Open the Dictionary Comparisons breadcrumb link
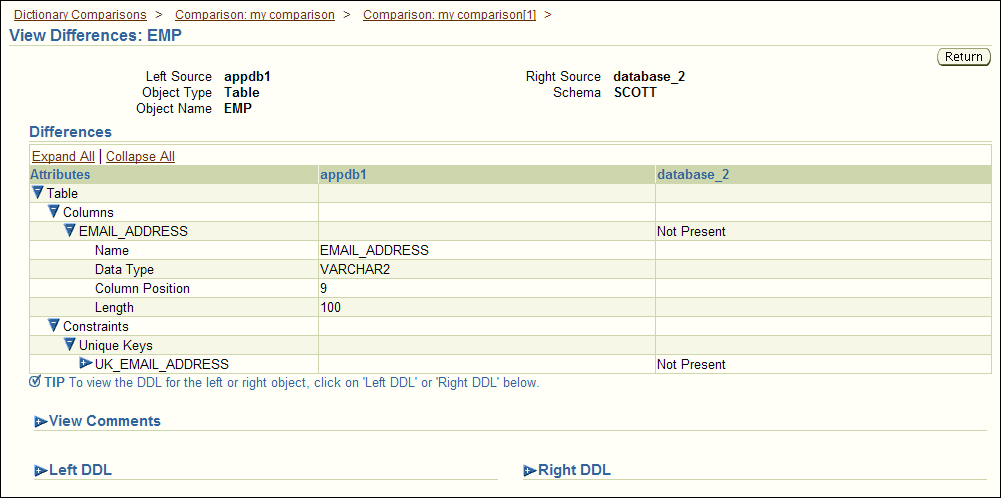The height and width of the screenshot is (498, 1001). pos(80,14)
